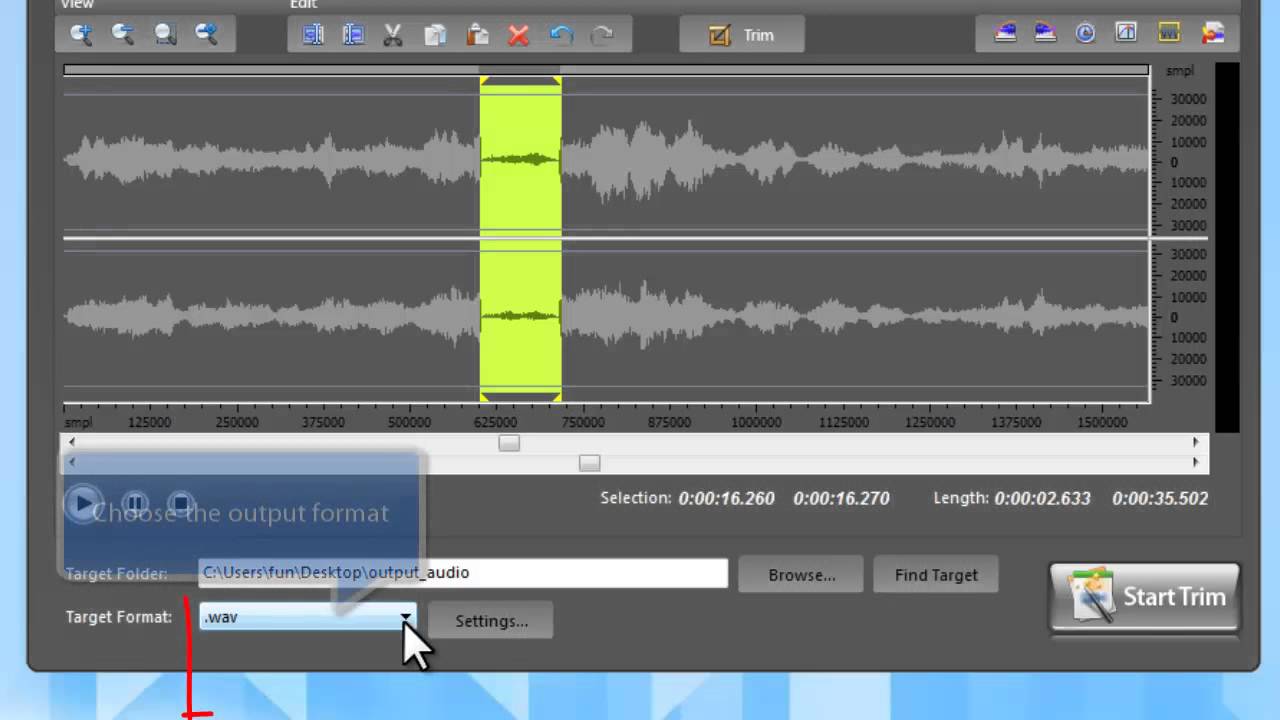This screenshot has width=1280, height=720.
Task: Click the second blue selection icon in the Edit group
Action: coord(353,35)
